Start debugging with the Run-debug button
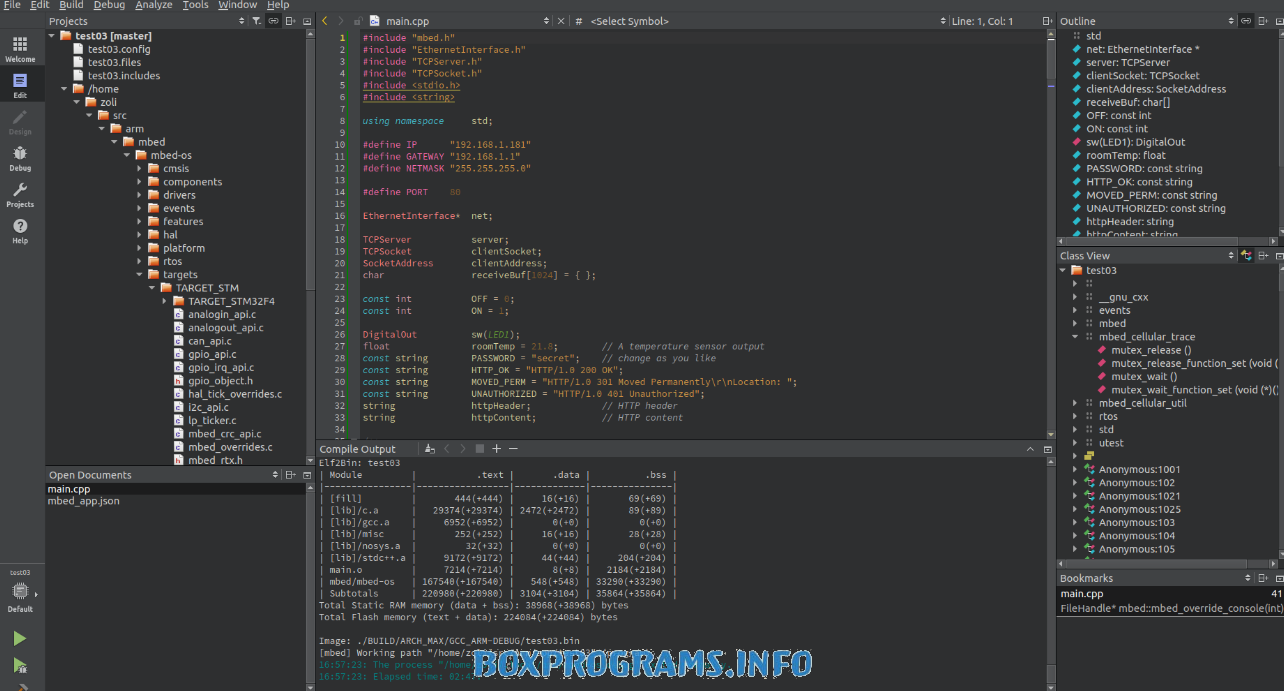1284x691 pixels. (x=20, y=665)
